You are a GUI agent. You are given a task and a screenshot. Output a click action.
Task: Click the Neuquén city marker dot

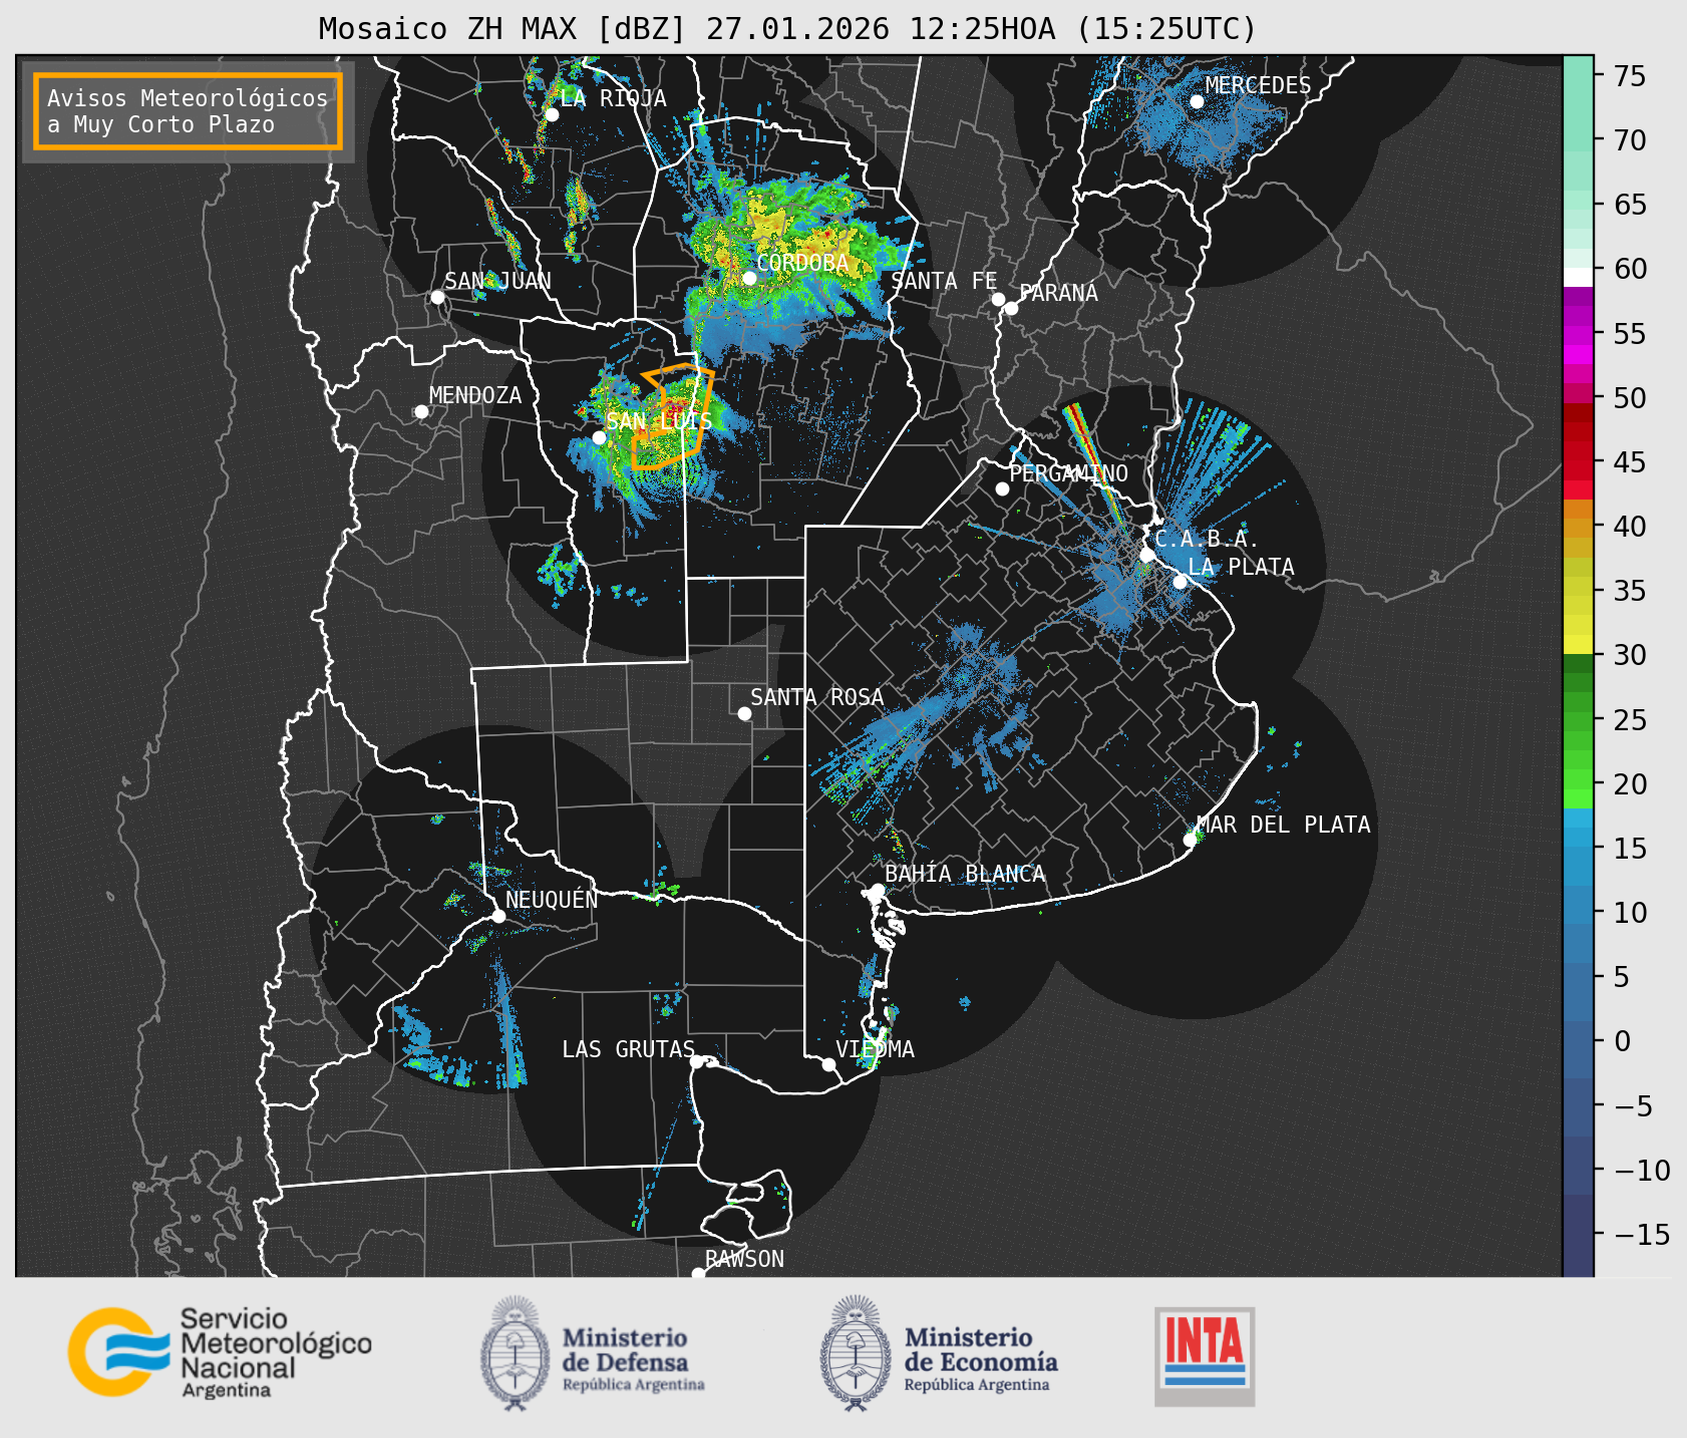tap(498, 916)
